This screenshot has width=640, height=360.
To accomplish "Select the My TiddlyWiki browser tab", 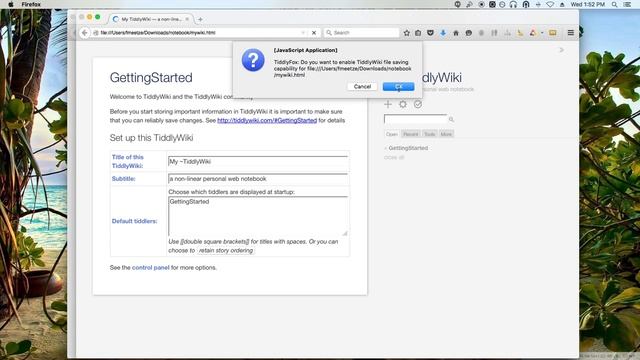I will (151, 19).
